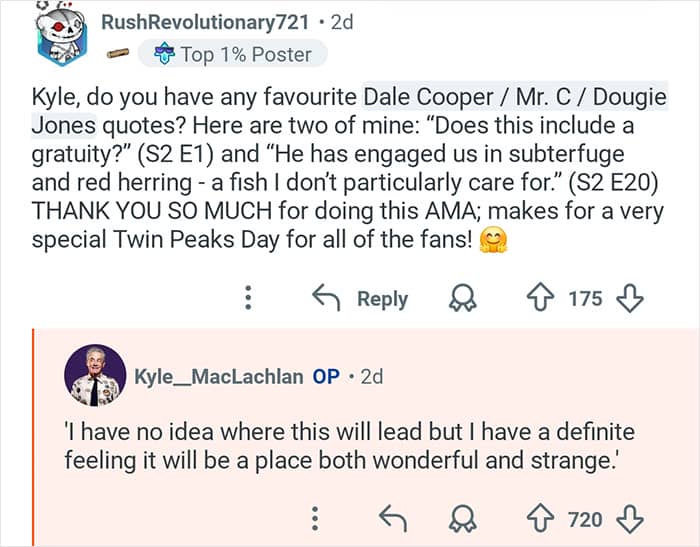
Task: Click reply arrow under Kyle__MacLachlan's comment
Action: point(392,518)
